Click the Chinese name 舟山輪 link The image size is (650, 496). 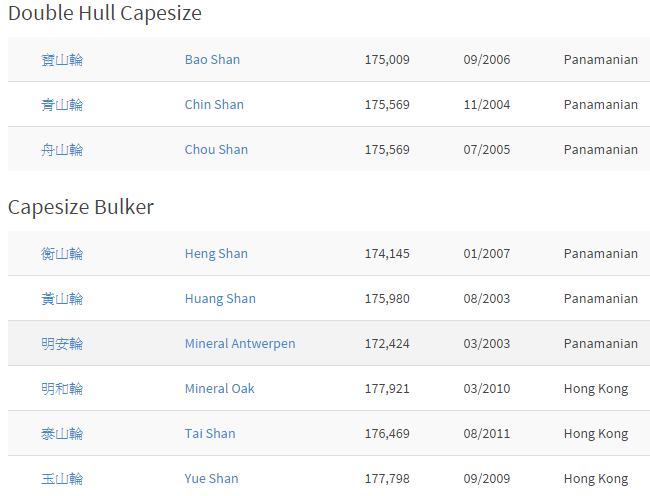coord(62,150)
